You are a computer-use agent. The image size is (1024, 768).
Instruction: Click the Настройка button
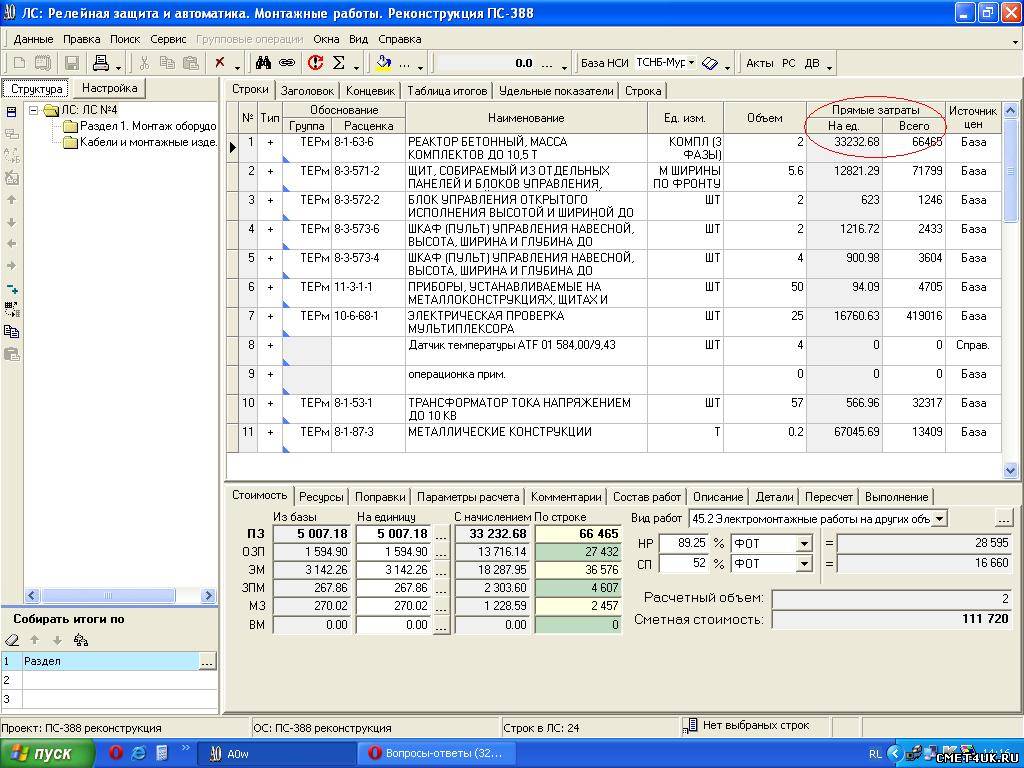coord(110,89)
